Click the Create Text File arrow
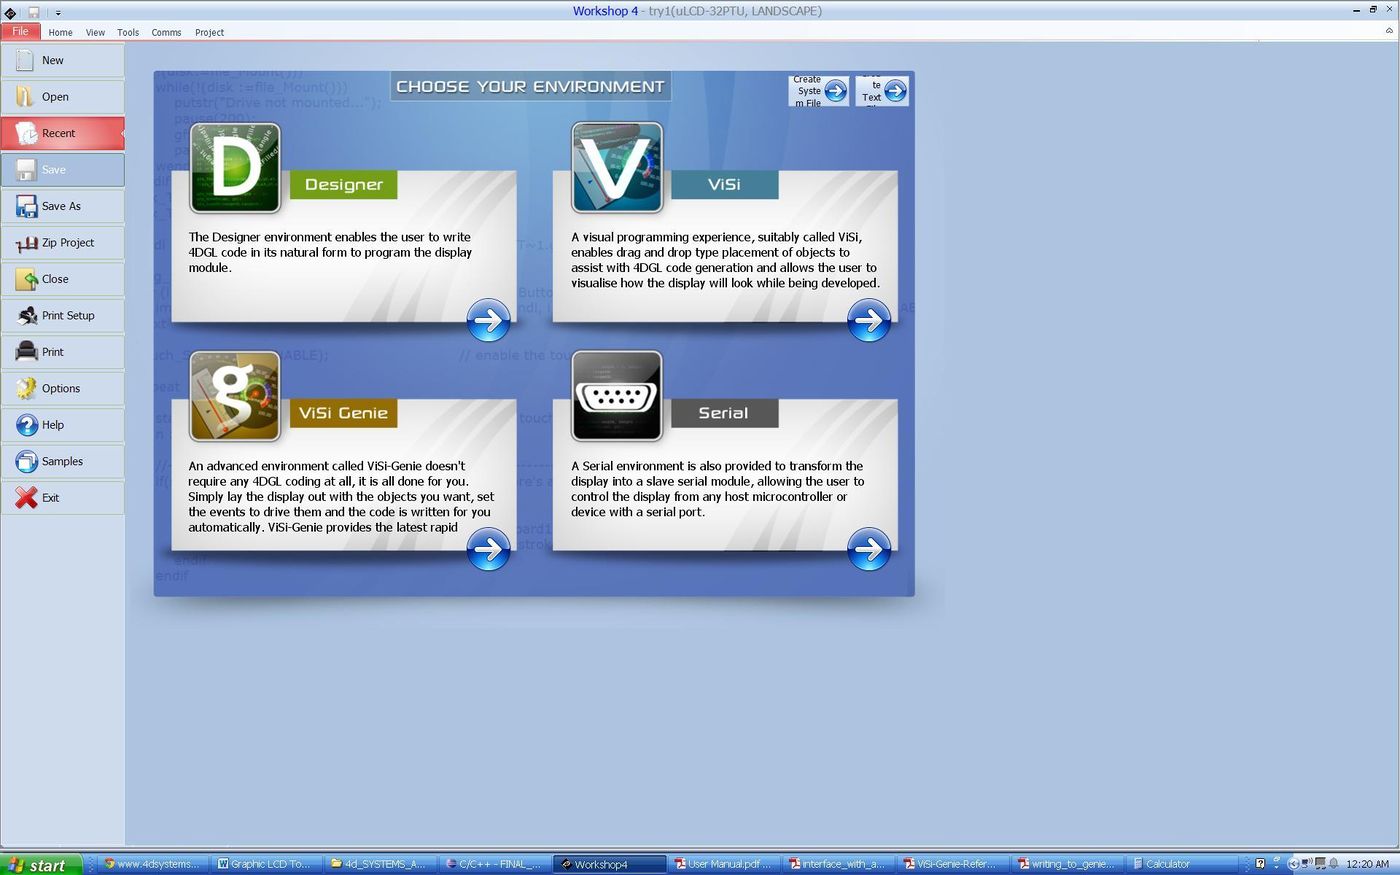The image size is (1400, 875). (895, 91)
